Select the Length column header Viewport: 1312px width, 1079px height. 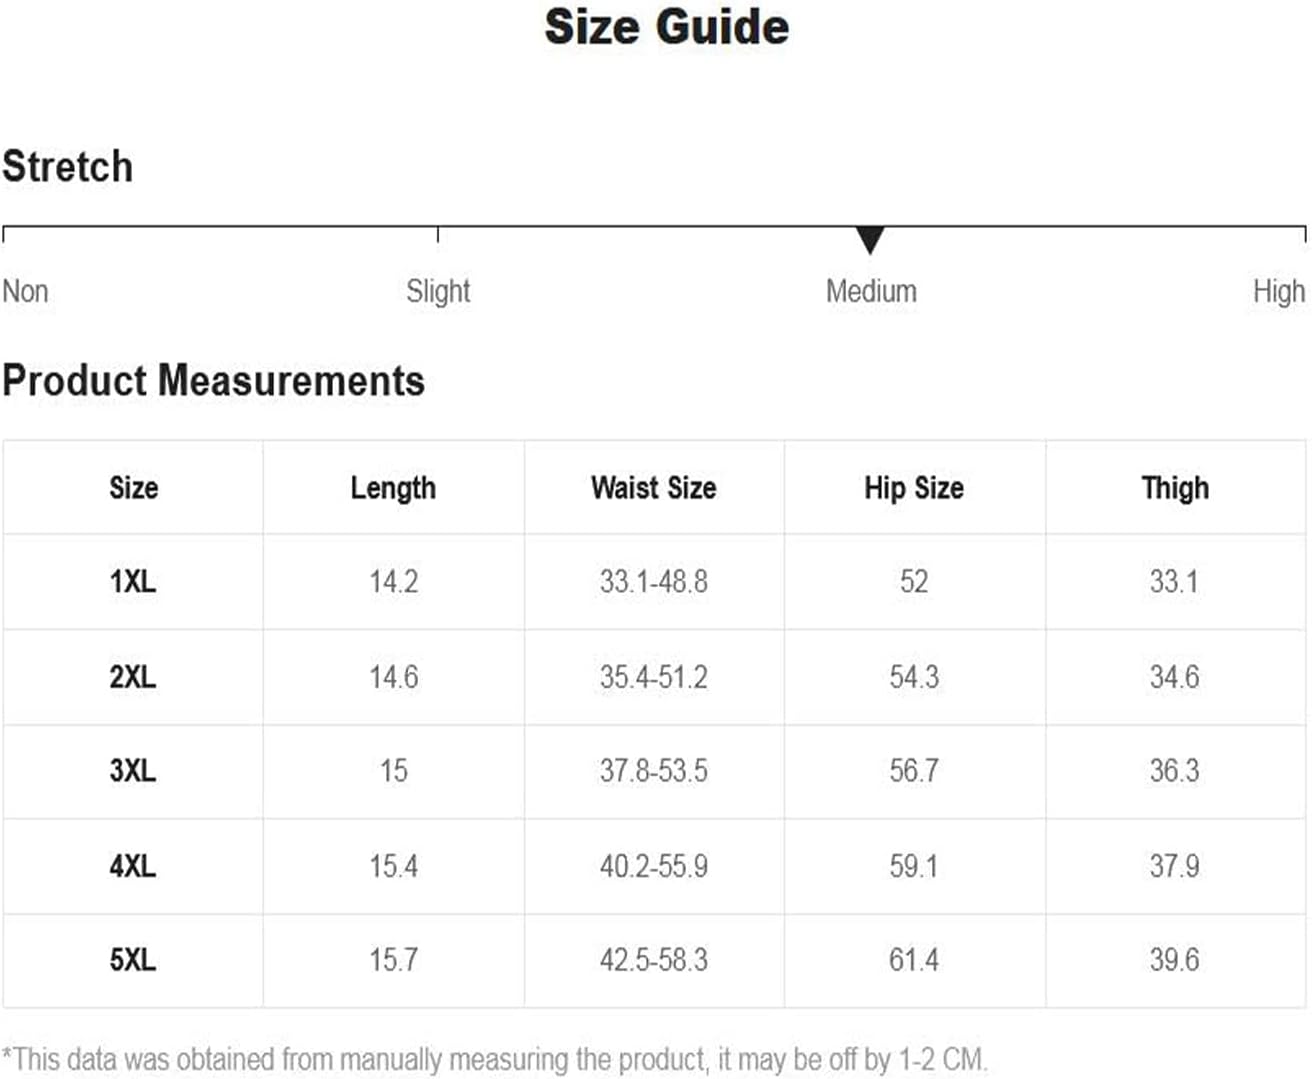[393, 488]
